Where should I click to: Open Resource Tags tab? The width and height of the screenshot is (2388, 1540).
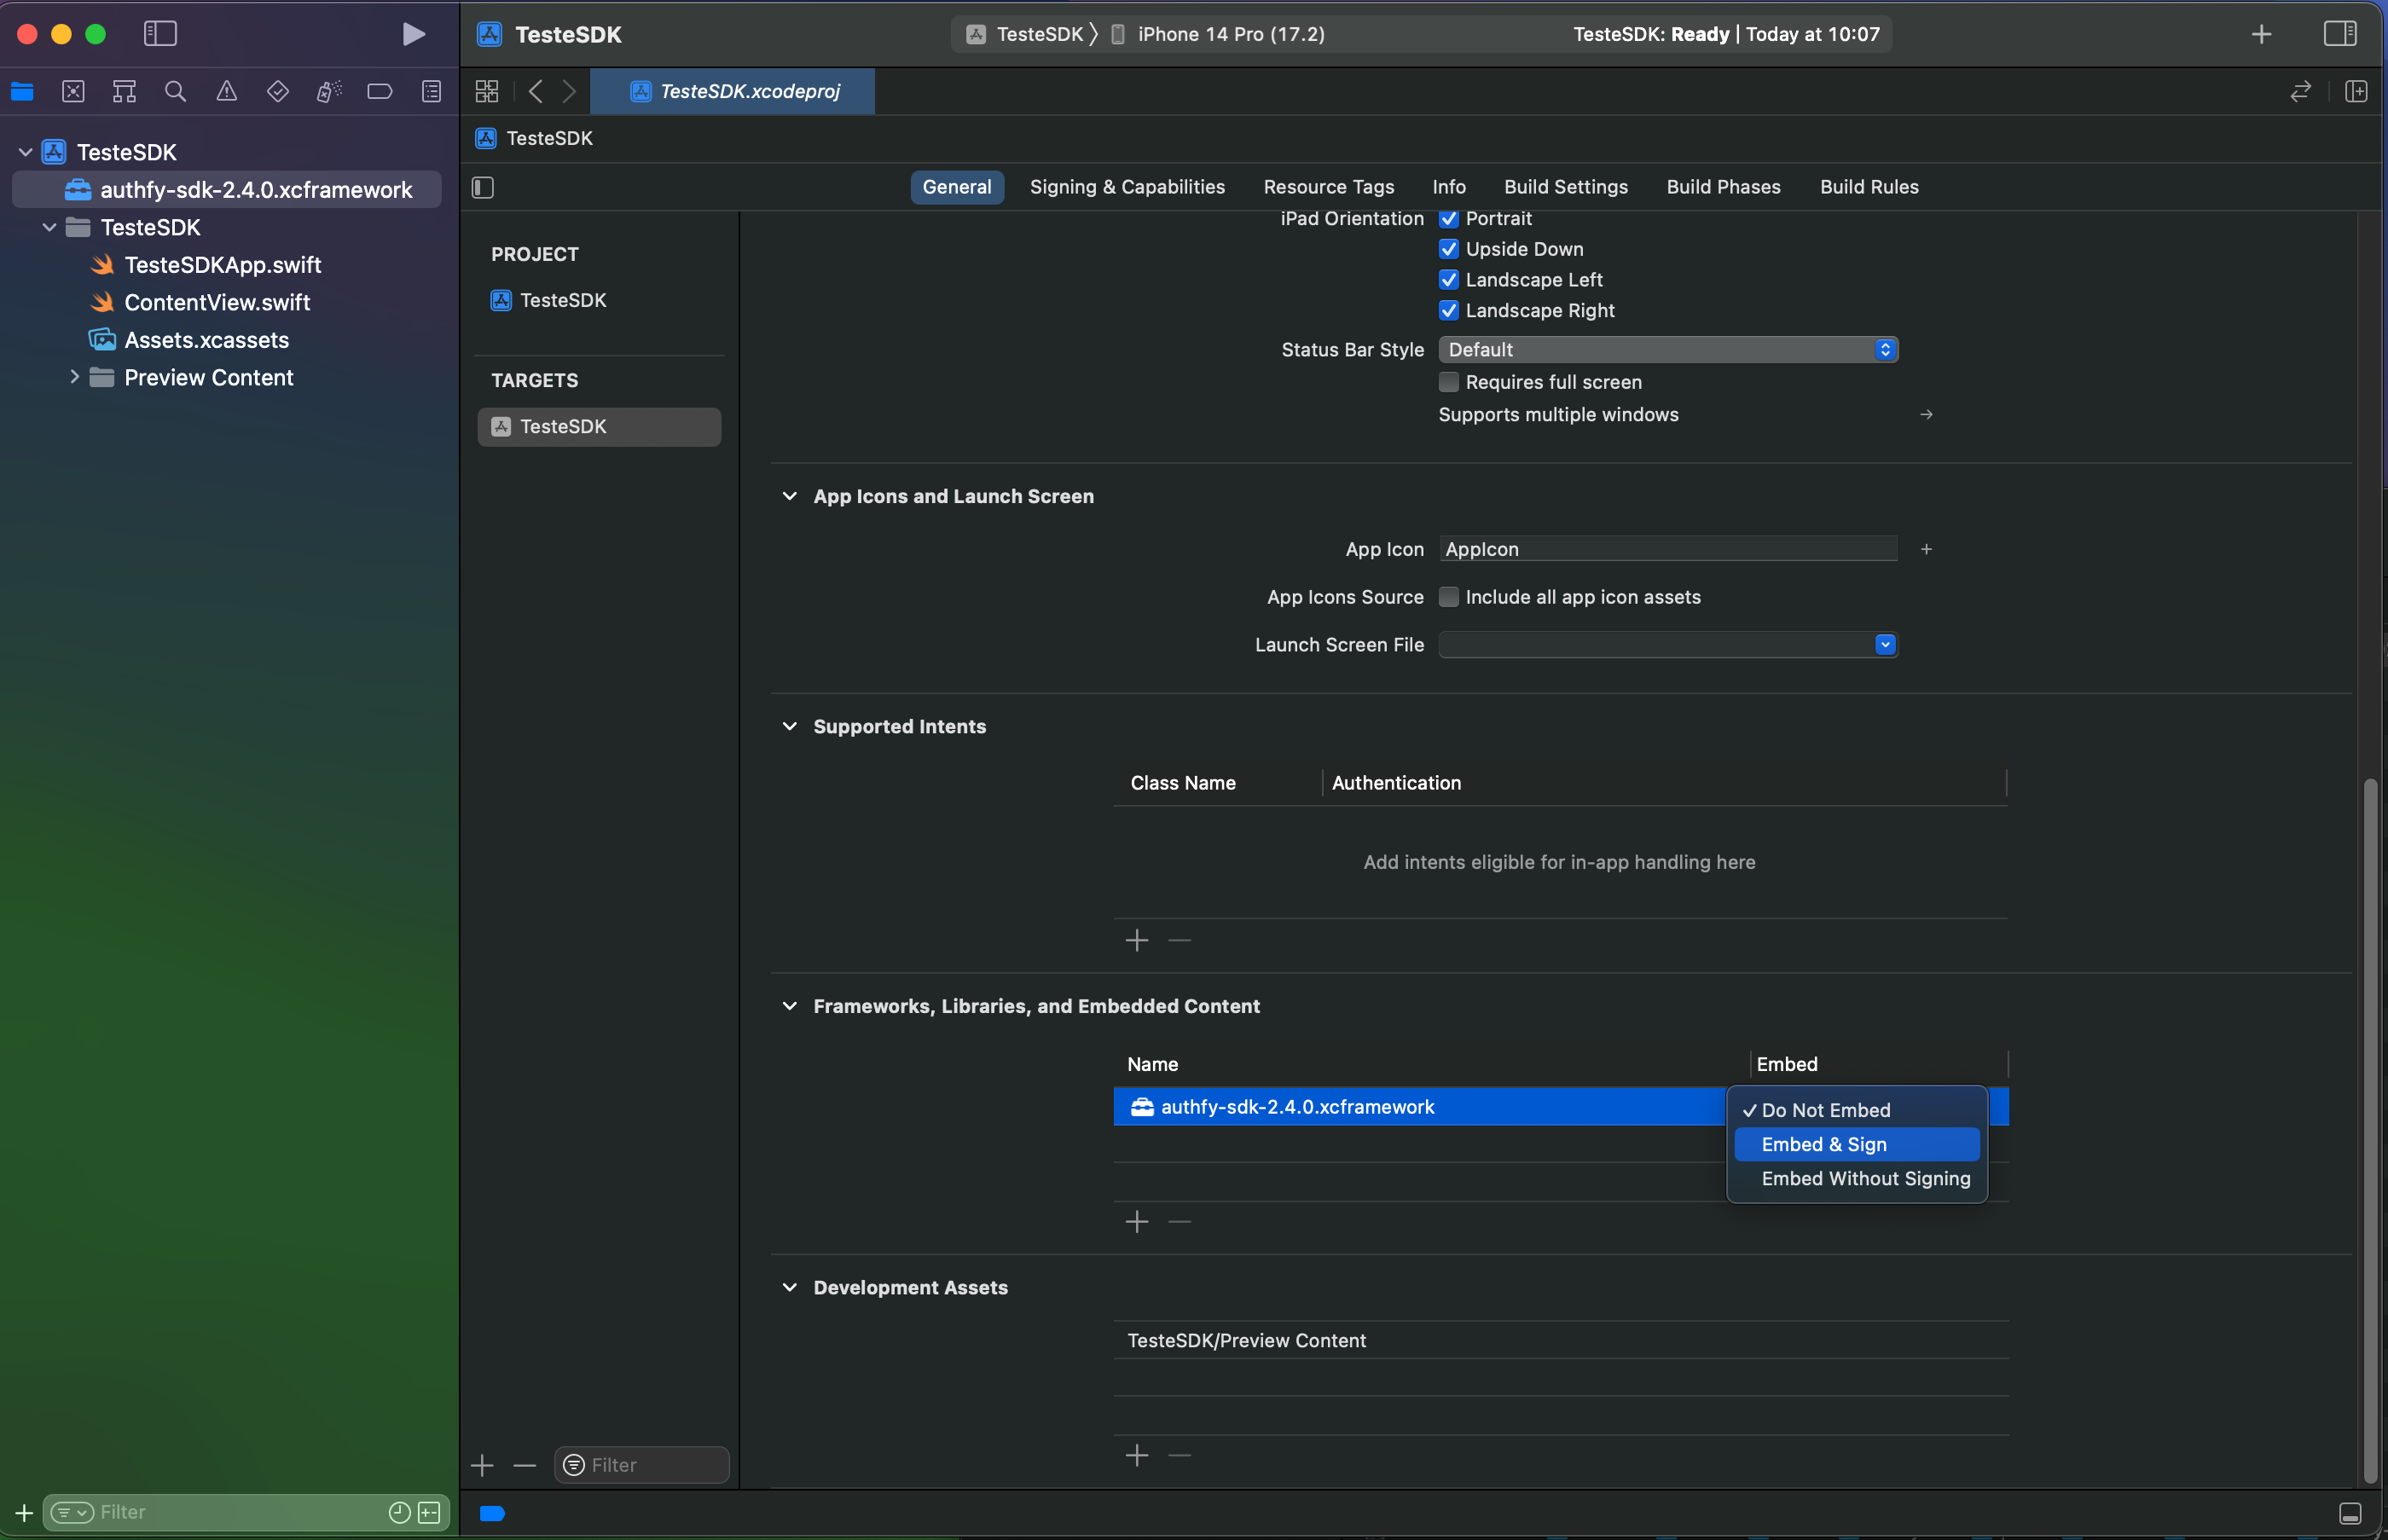coord(1328,187)
